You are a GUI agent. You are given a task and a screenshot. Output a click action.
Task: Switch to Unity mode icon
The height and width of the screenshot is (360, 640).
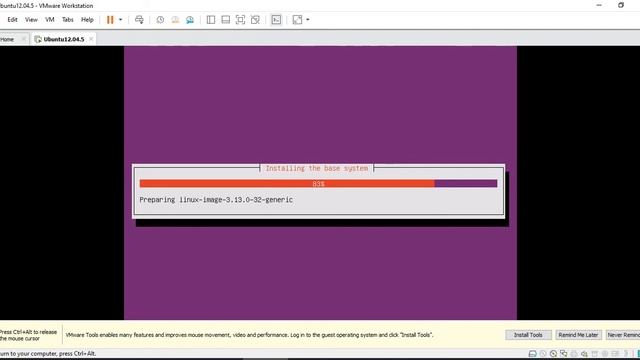[x=255, y=20]
